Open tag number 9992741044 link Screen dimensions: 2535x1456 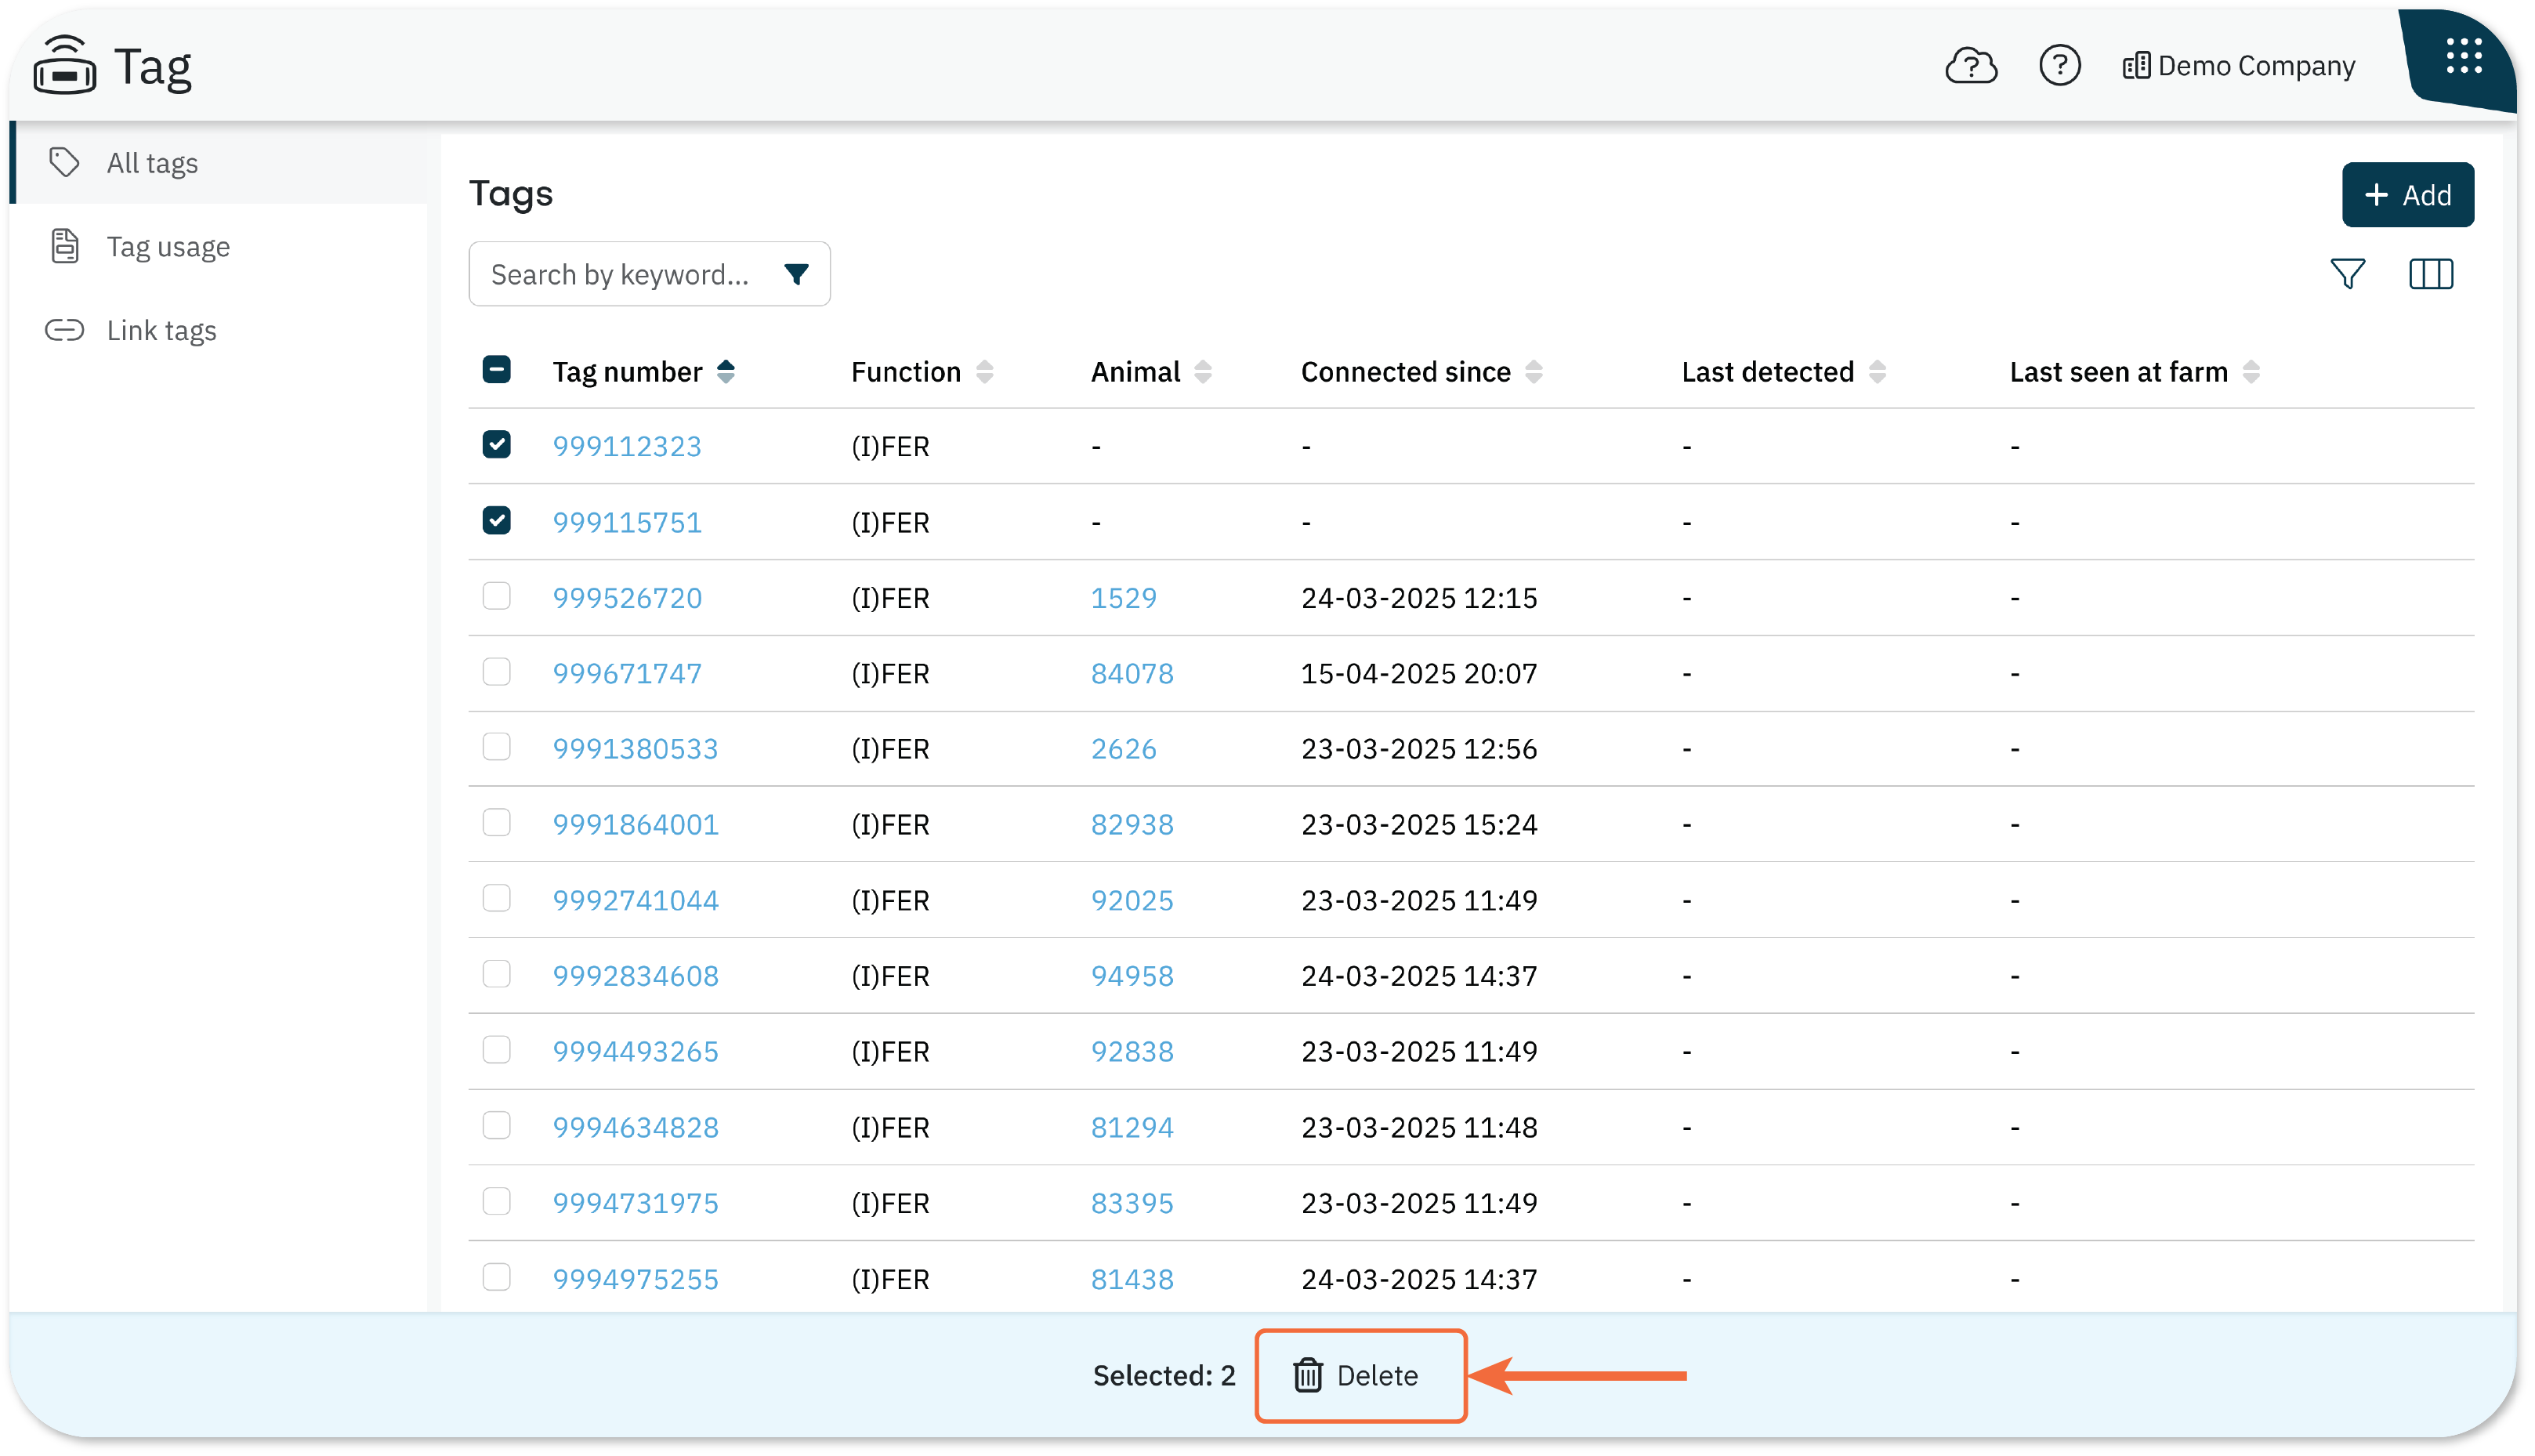(635, 900)
